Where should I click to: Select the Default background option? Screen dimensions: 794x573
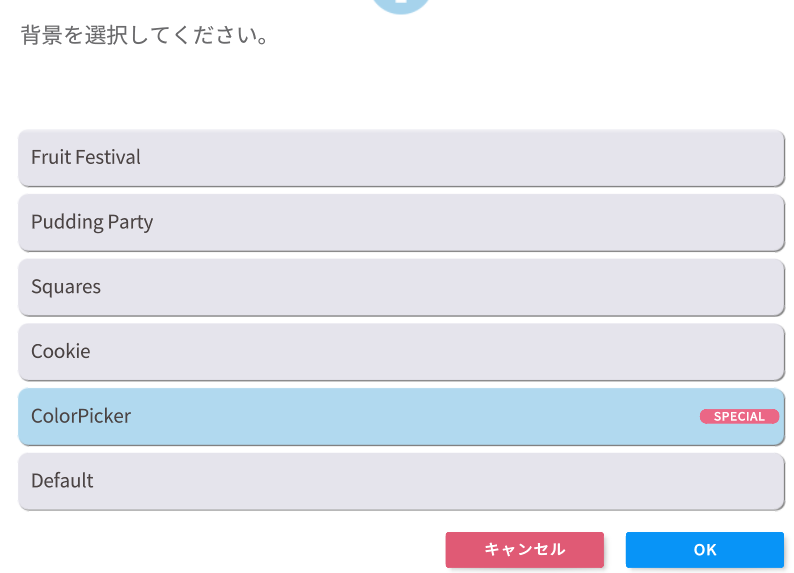click(x=401, y=481)
